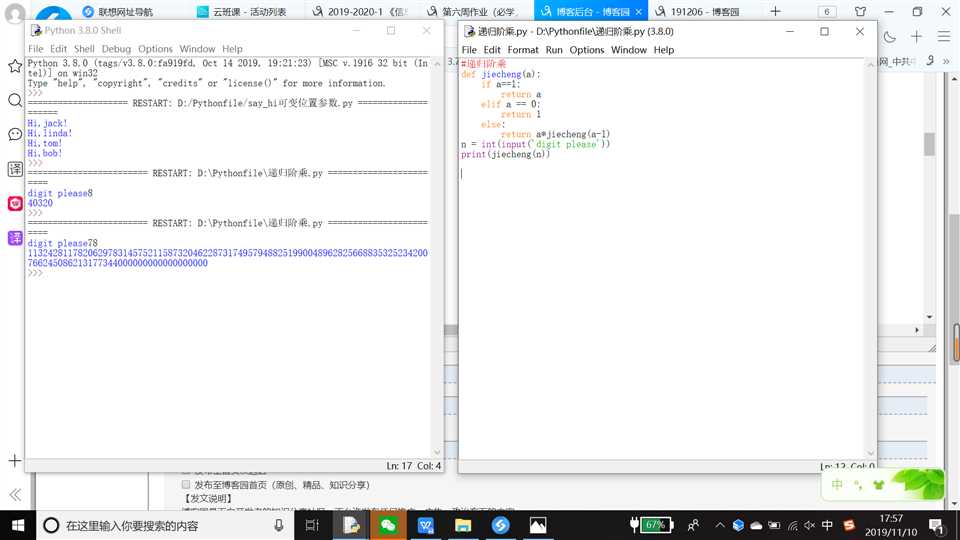960x540 pixels.
Task: Toggle night mode moon icon in browser
Action: point(890,37)
